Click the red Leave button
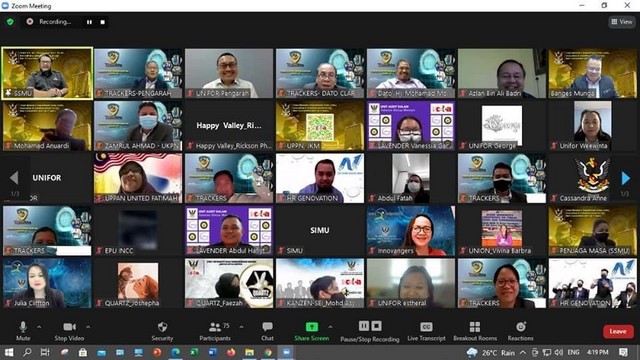Screen dimensions: 640x360 click(x=618, y=331)
